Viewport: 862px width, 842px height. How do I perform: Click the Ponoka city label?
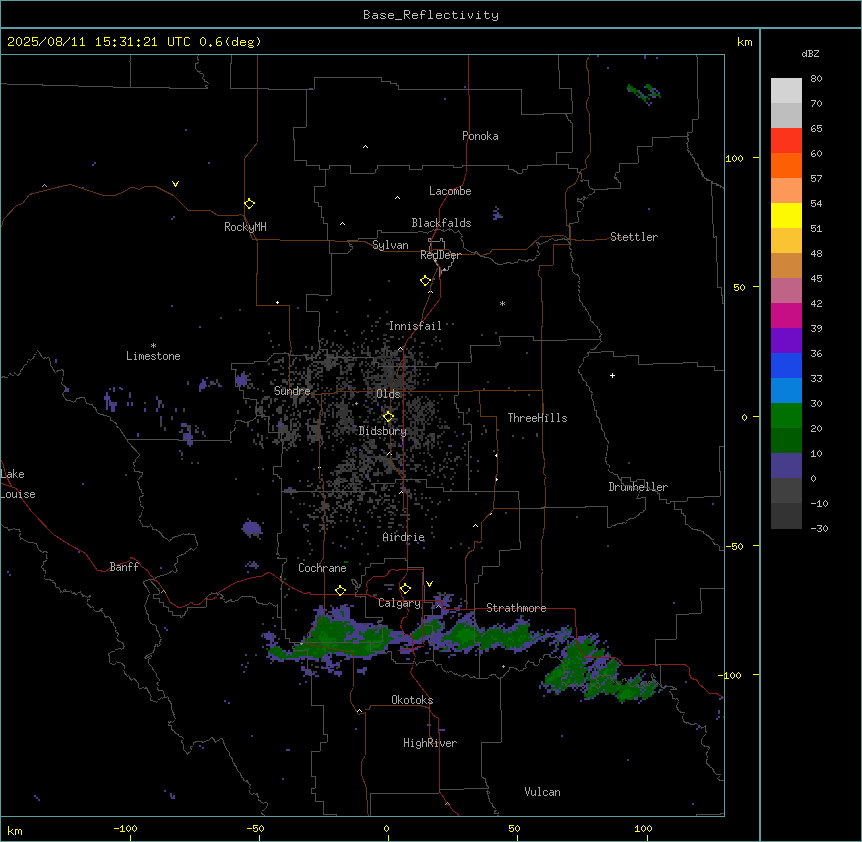coord(480,136)
